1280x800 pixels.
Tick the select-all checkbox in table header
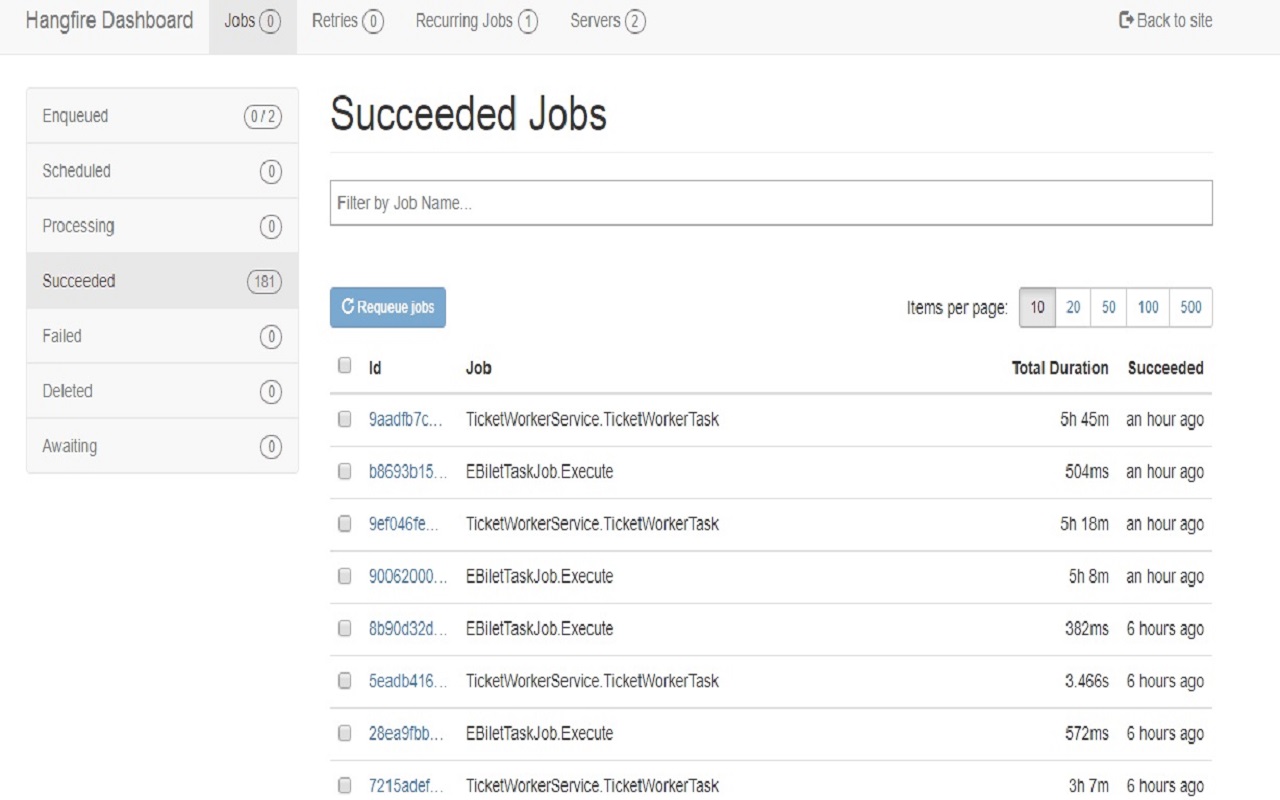pos(345,366)
